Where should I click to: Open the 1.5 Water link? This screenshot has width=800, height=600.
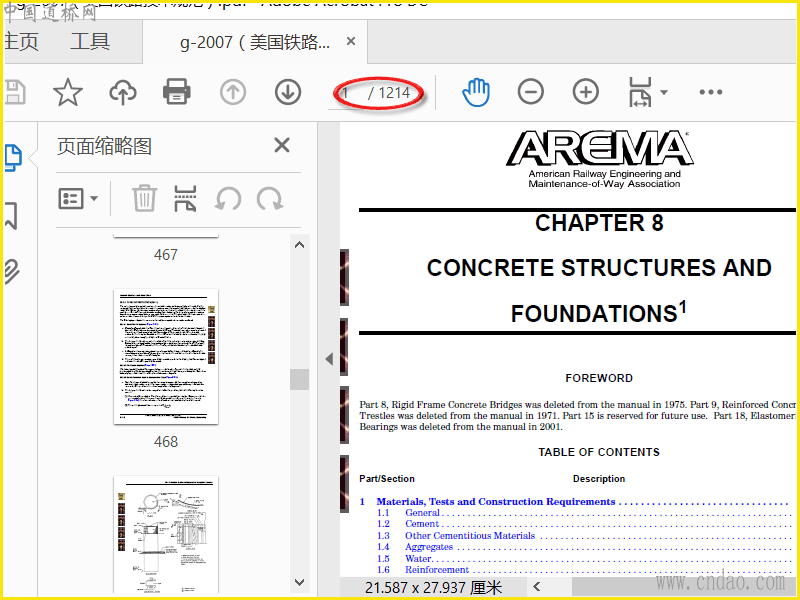(418, 559)
